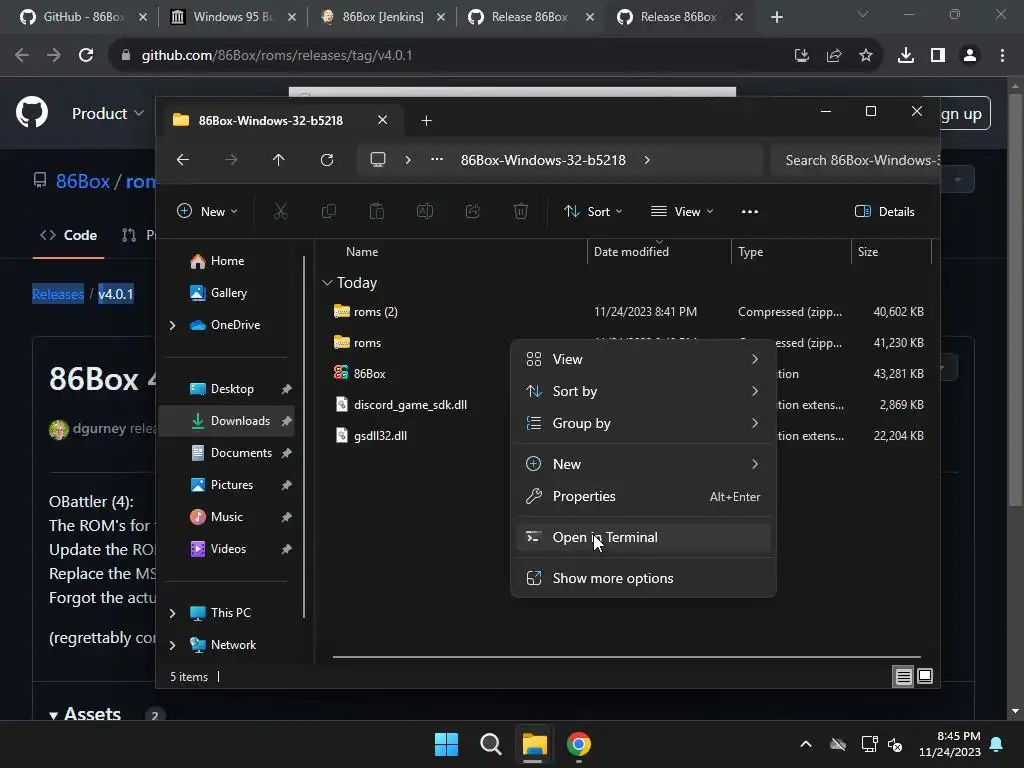Screen dimensions: 1024x768
Task: Switch to 86Box [Jenkins] Chrome tab
Action: click(x=382, y=17)
